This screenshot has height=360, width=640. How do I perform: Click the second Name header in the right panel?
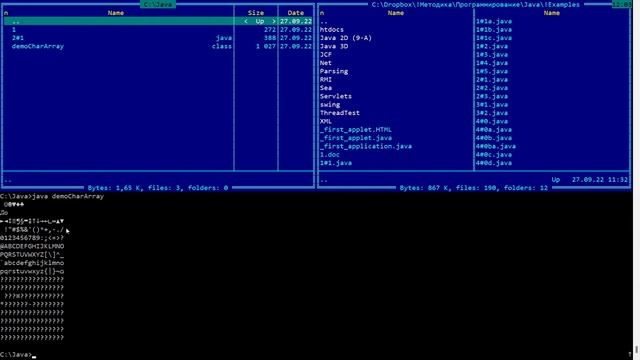tap(551, 13)
